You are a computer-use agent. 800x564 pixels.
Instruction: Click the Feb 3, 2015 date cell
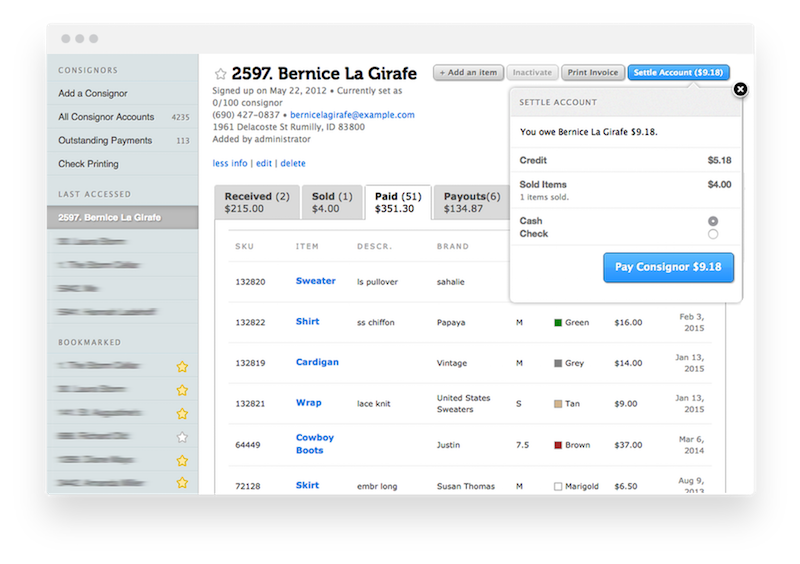(x=691, y=323)
